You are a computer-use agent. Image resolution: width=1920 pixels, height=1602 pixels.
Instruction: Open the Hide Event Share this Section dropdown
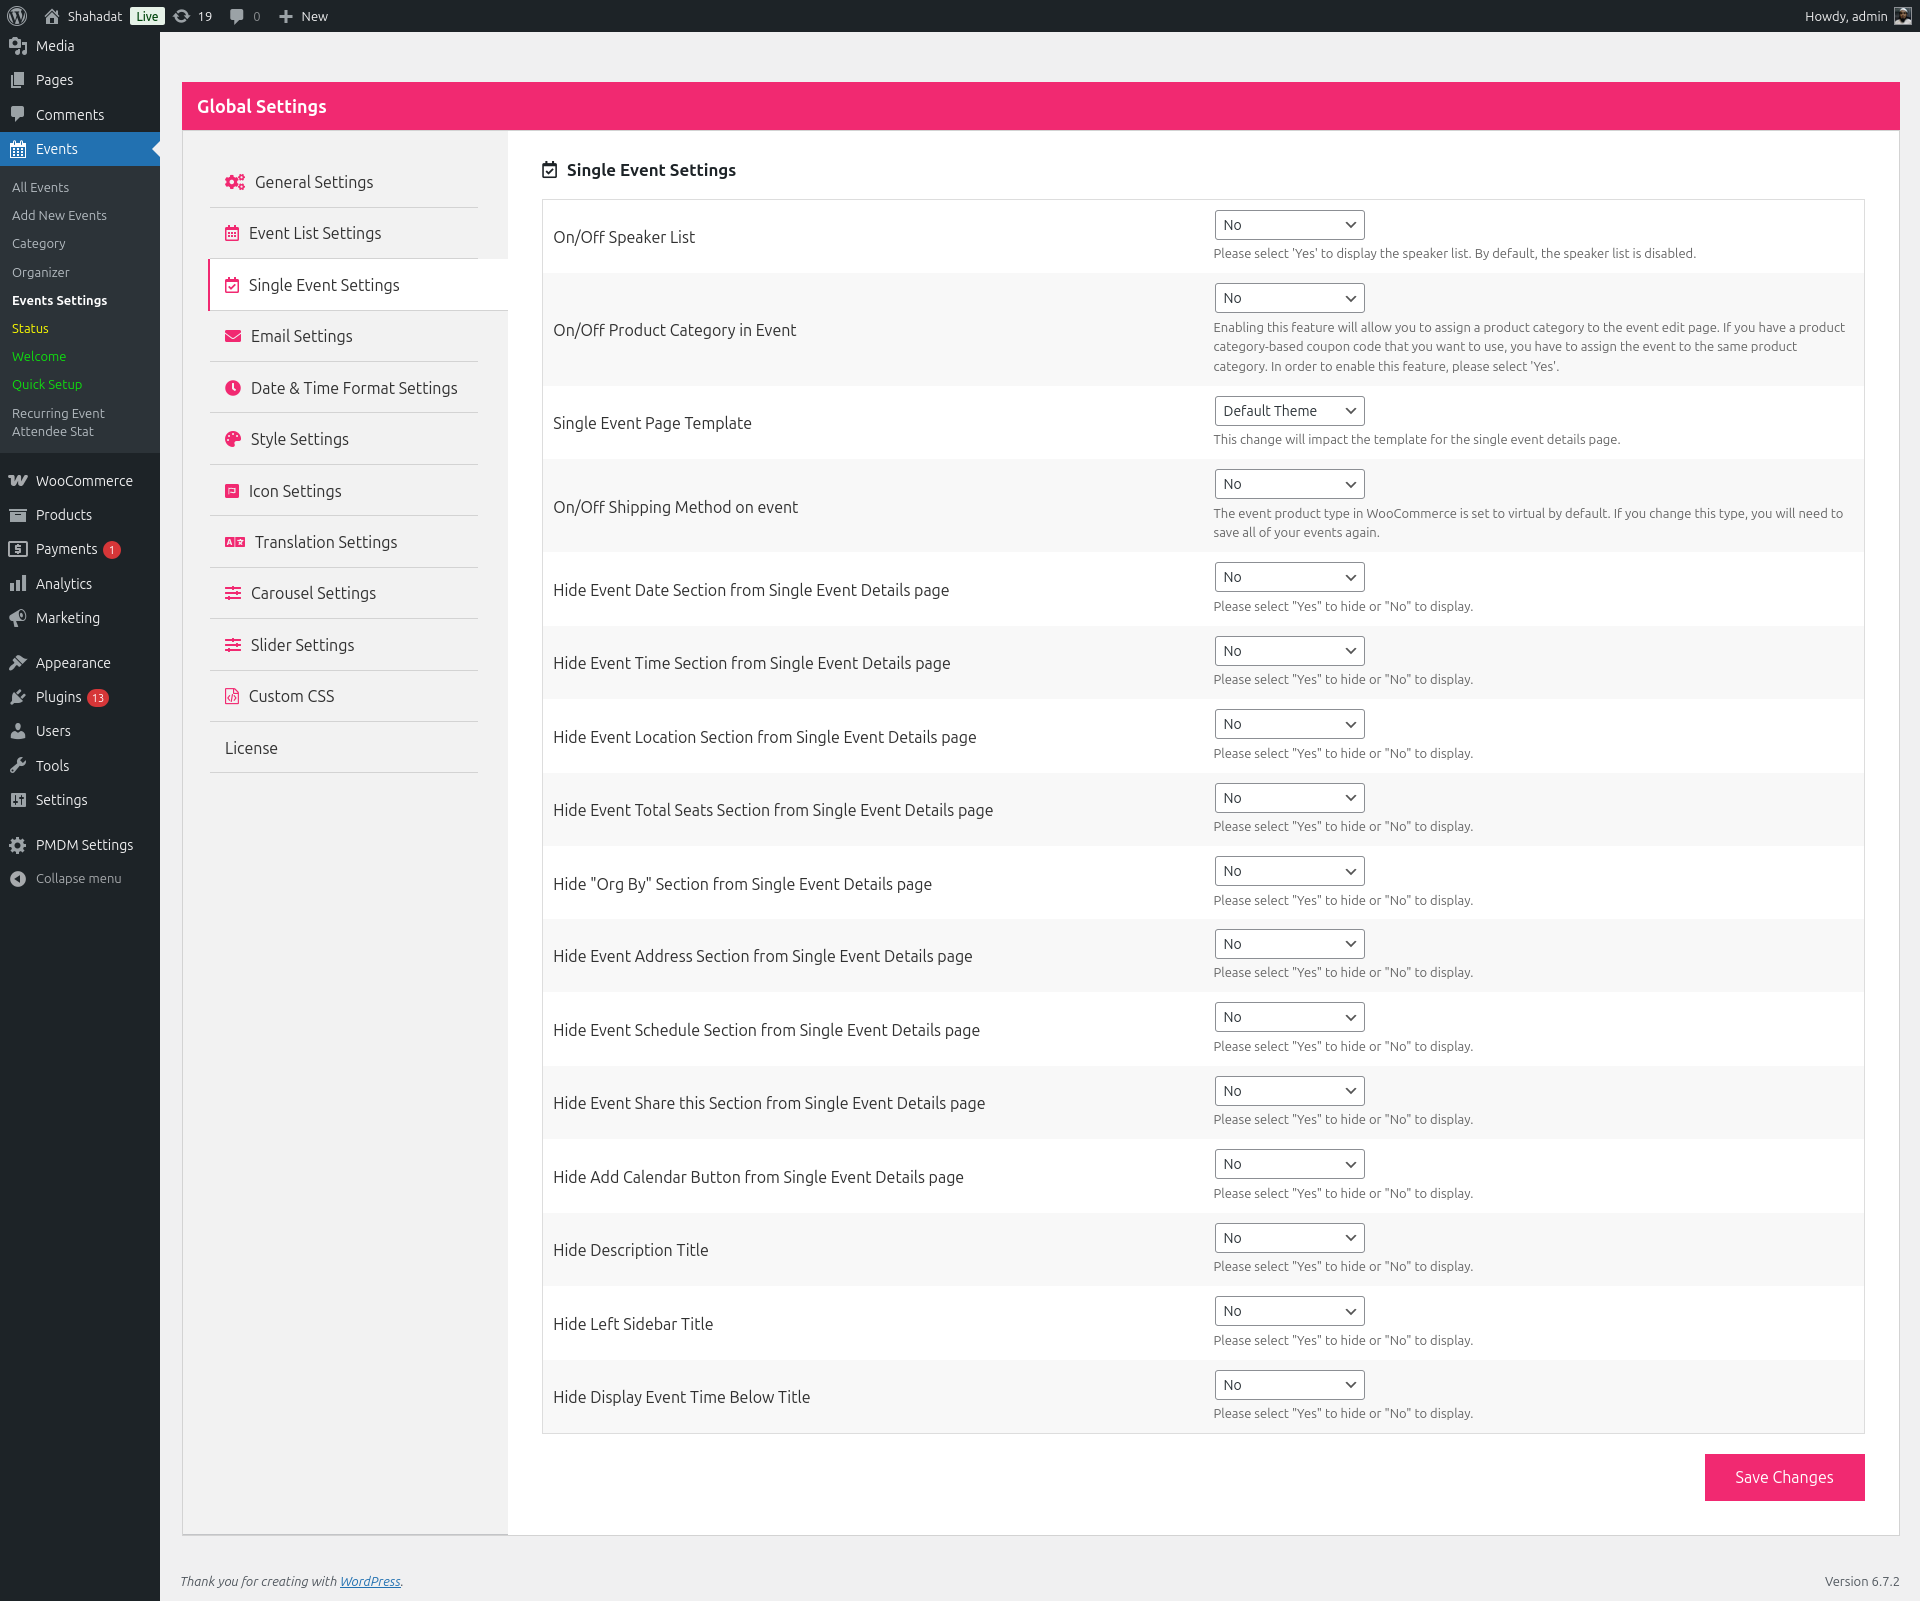click(x=1289, y=1091)
